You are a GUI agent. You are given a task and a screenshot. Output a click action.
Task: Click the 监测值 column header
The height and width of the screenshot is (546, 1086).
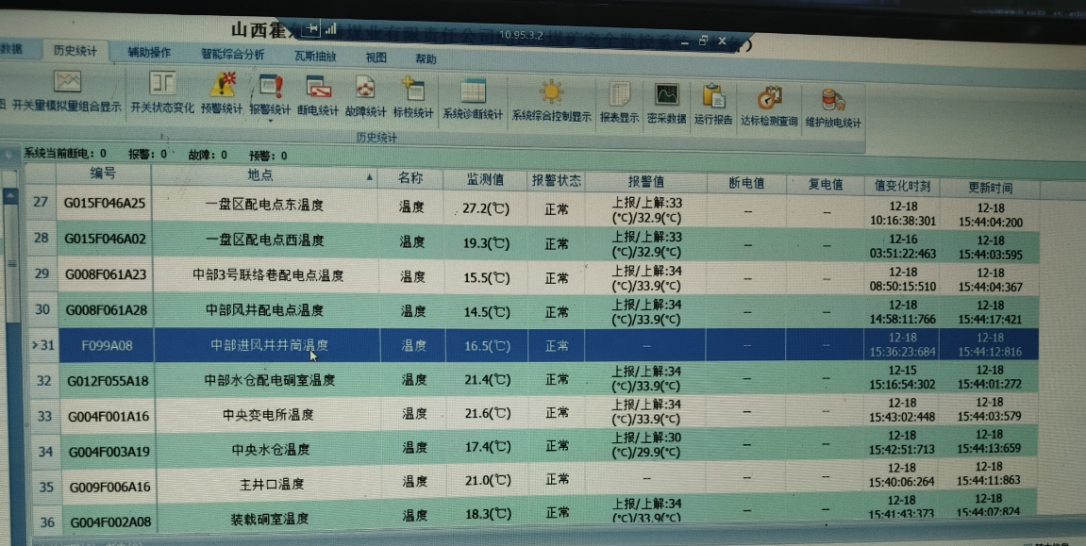(486, 180)
